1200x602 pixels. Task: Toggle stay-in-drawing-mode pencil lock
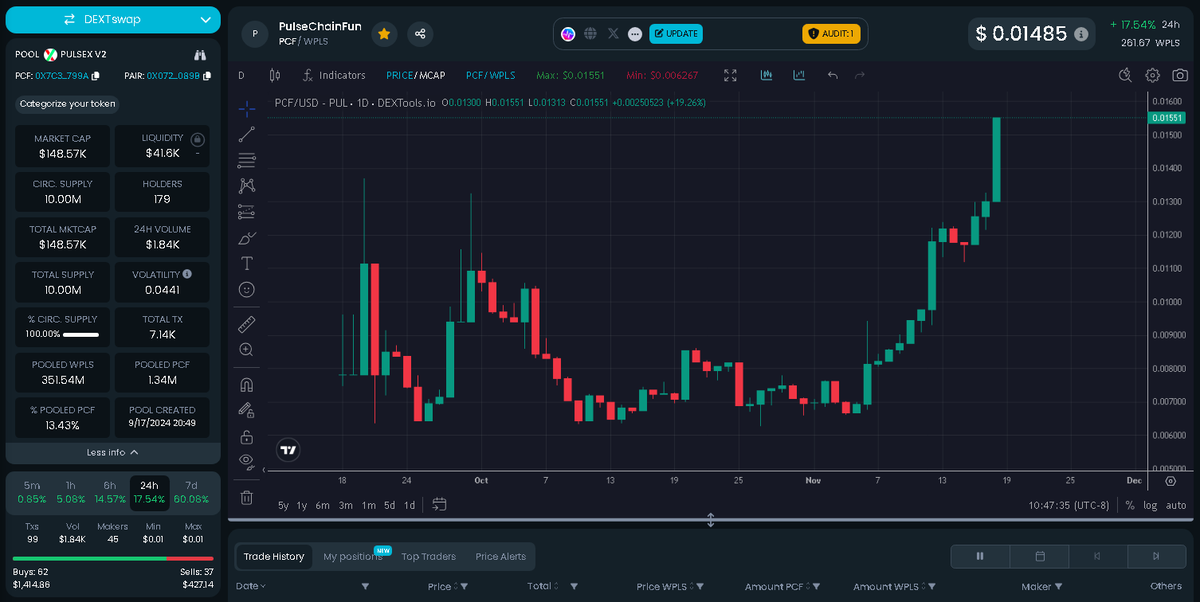click(x=247, y=411)
